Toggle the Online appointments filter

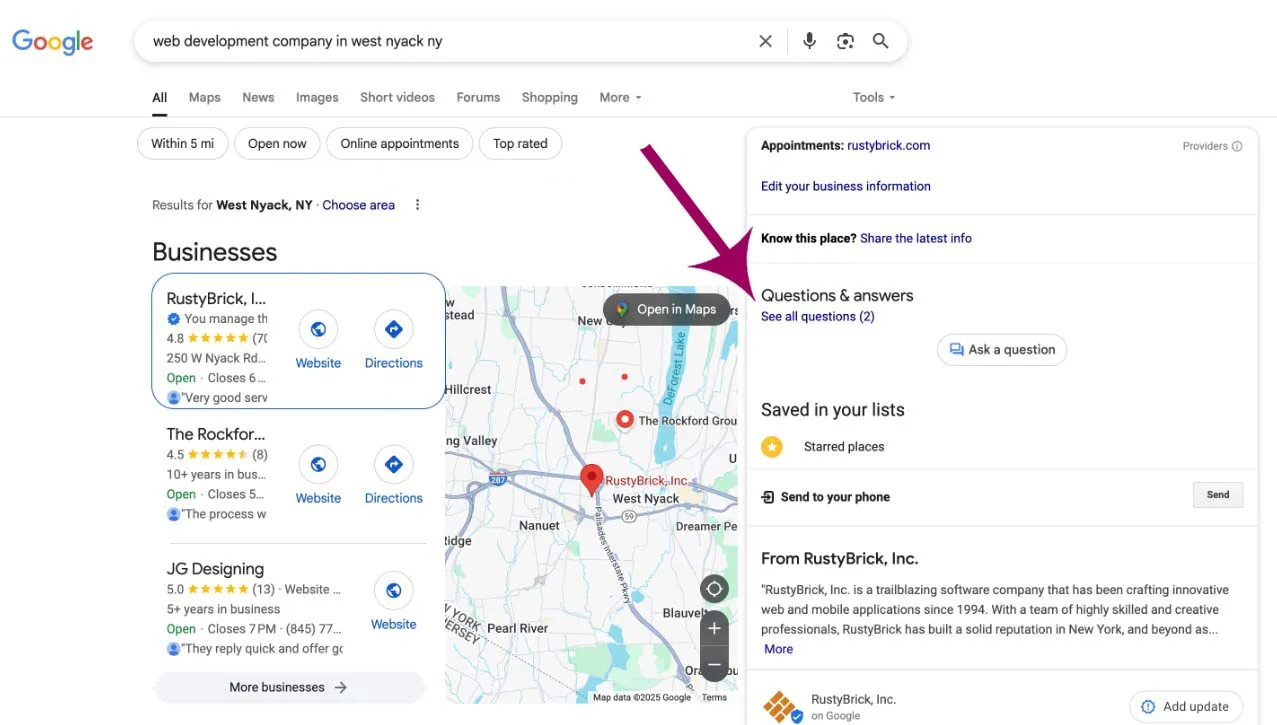(x=399, y=144)
